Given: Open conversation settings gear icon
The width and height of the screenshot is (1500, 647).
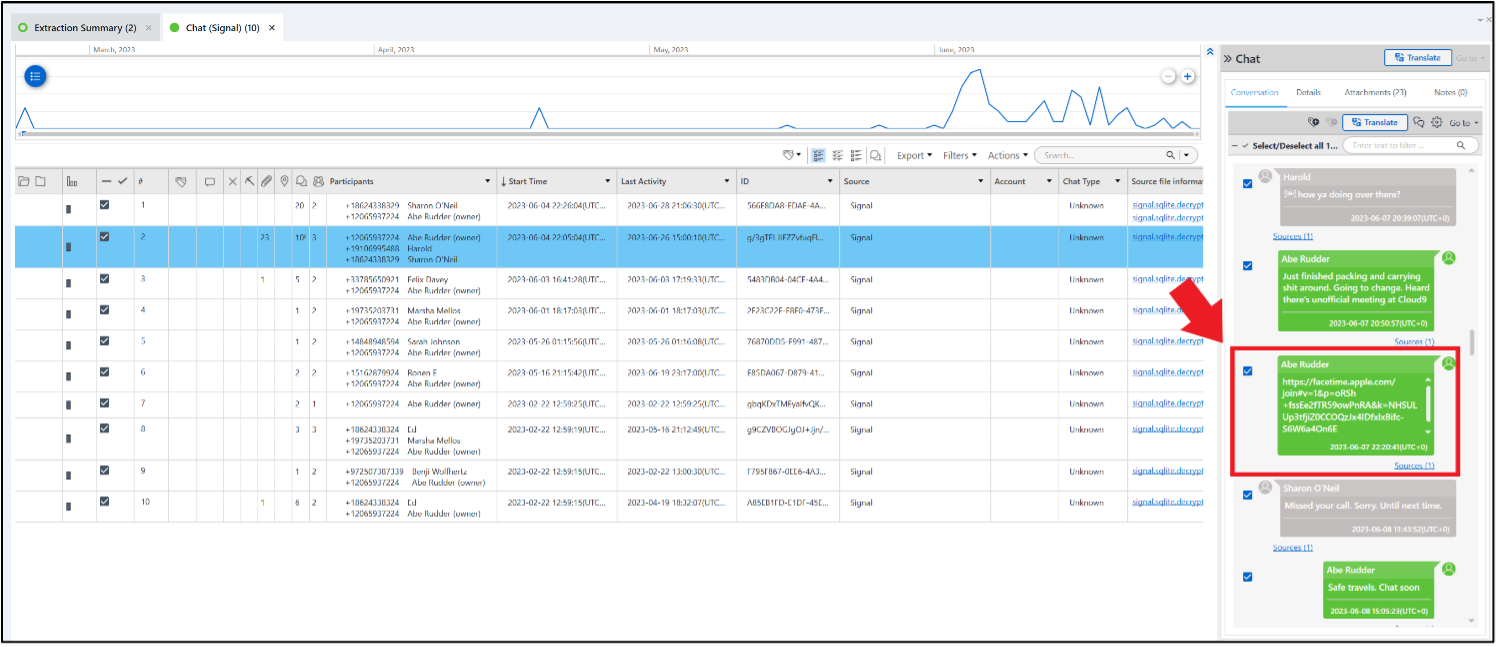Looking at the screenshot, I should (x=1436, y=122).
